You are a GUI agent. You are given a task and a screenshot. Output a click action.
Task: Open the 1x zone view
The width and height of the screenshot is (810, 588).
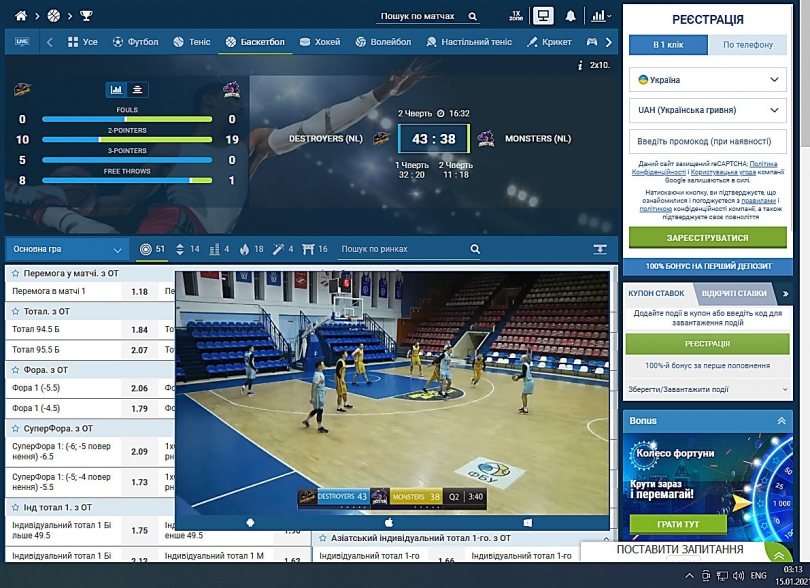click(x=516, y=16)
